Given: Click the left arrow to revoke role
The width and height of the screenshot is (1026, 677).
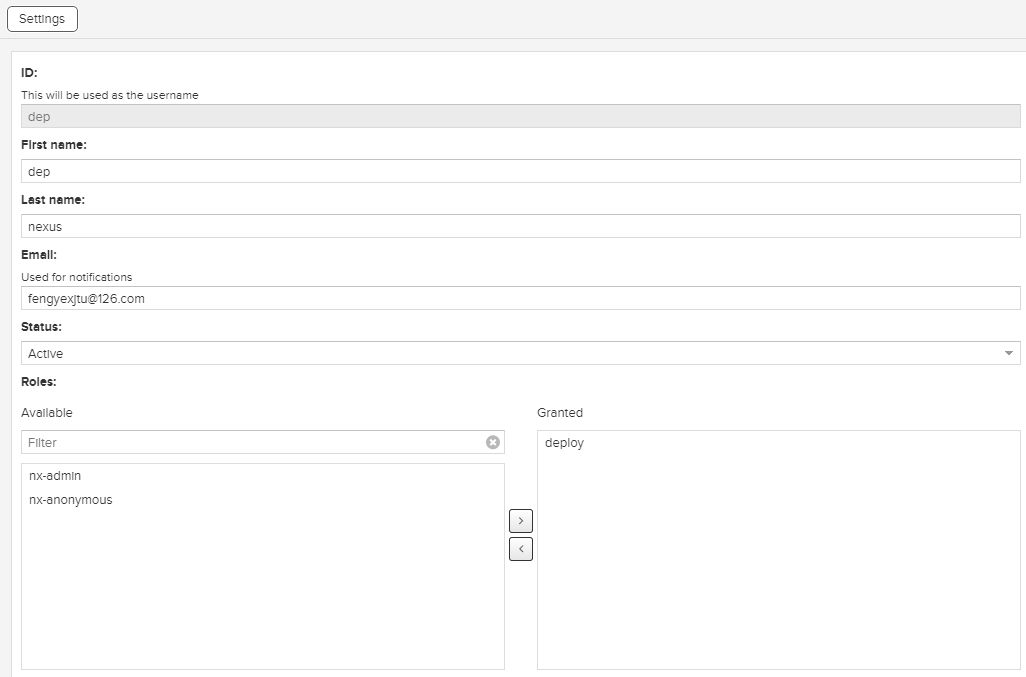Looking at the screenshot, I should 521,549.
